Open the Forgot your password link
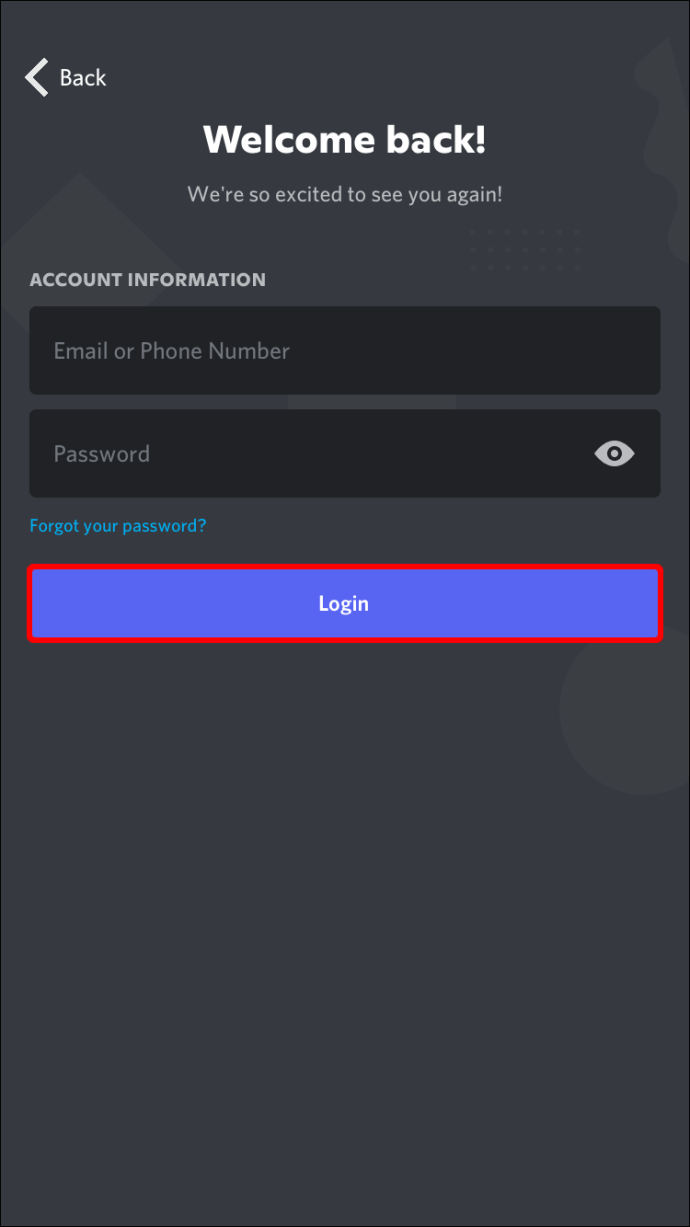 (118, 525)
